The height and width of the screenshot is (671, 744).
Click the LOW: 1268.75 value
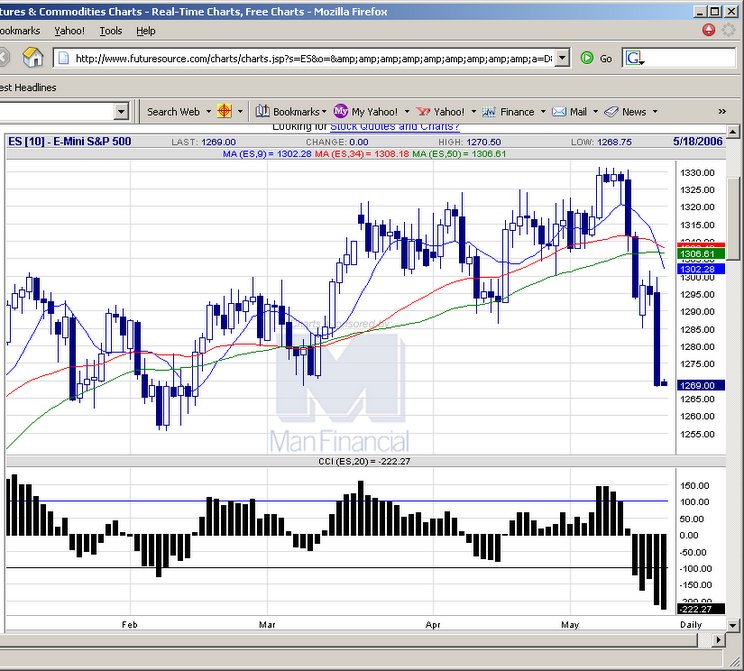point(601,142)
